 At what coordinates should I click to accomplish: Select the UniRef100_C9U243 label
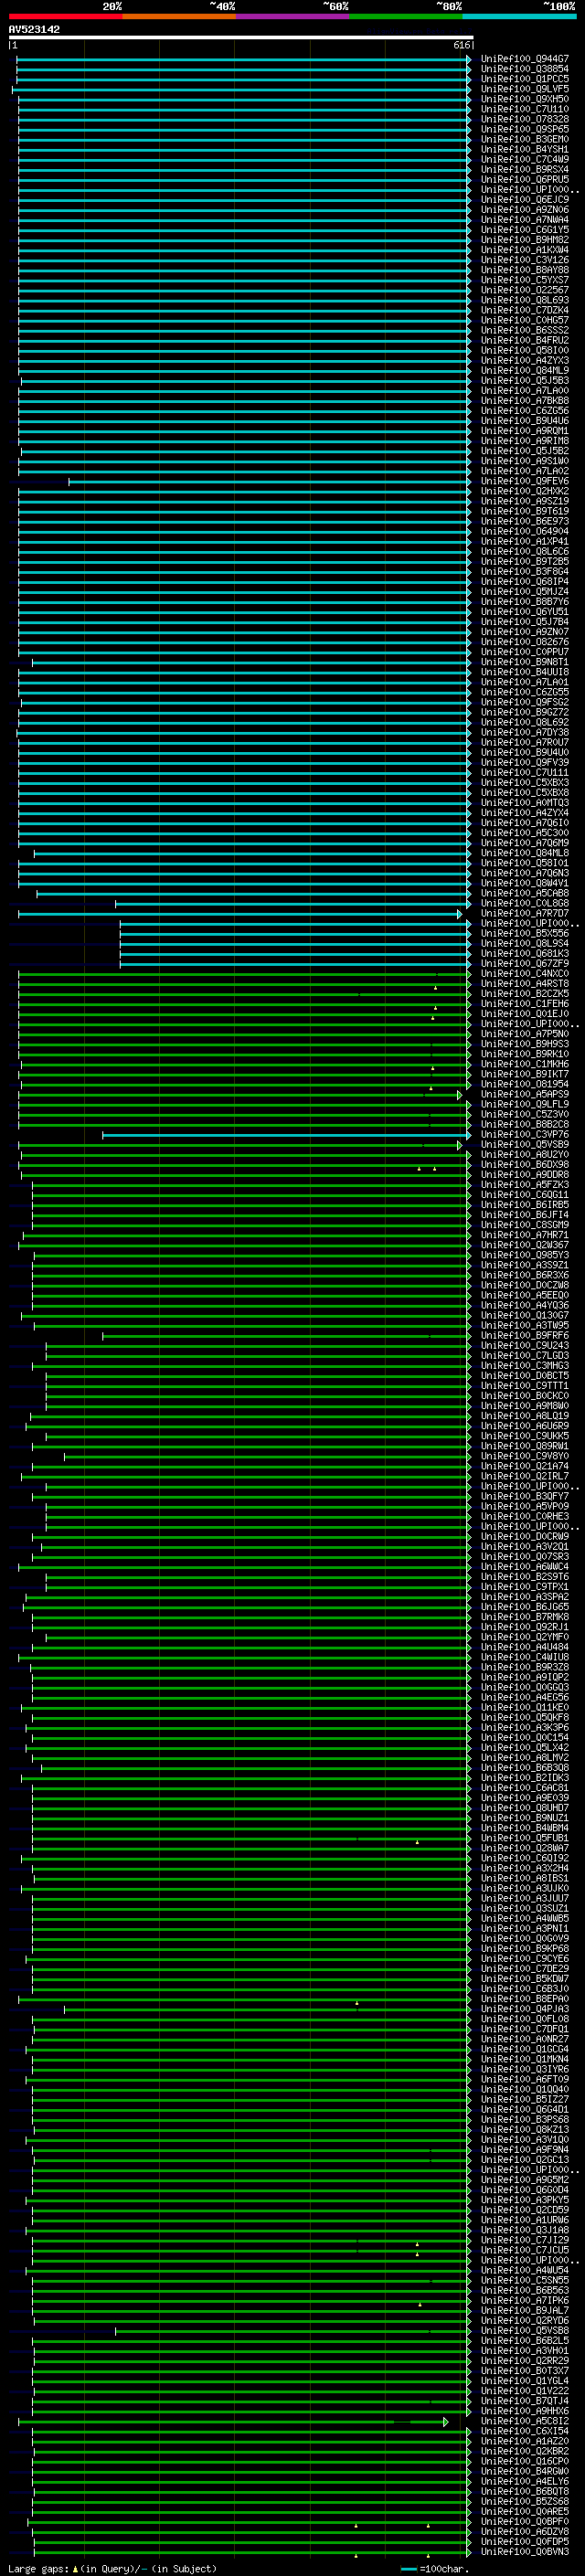(525, 1346)
